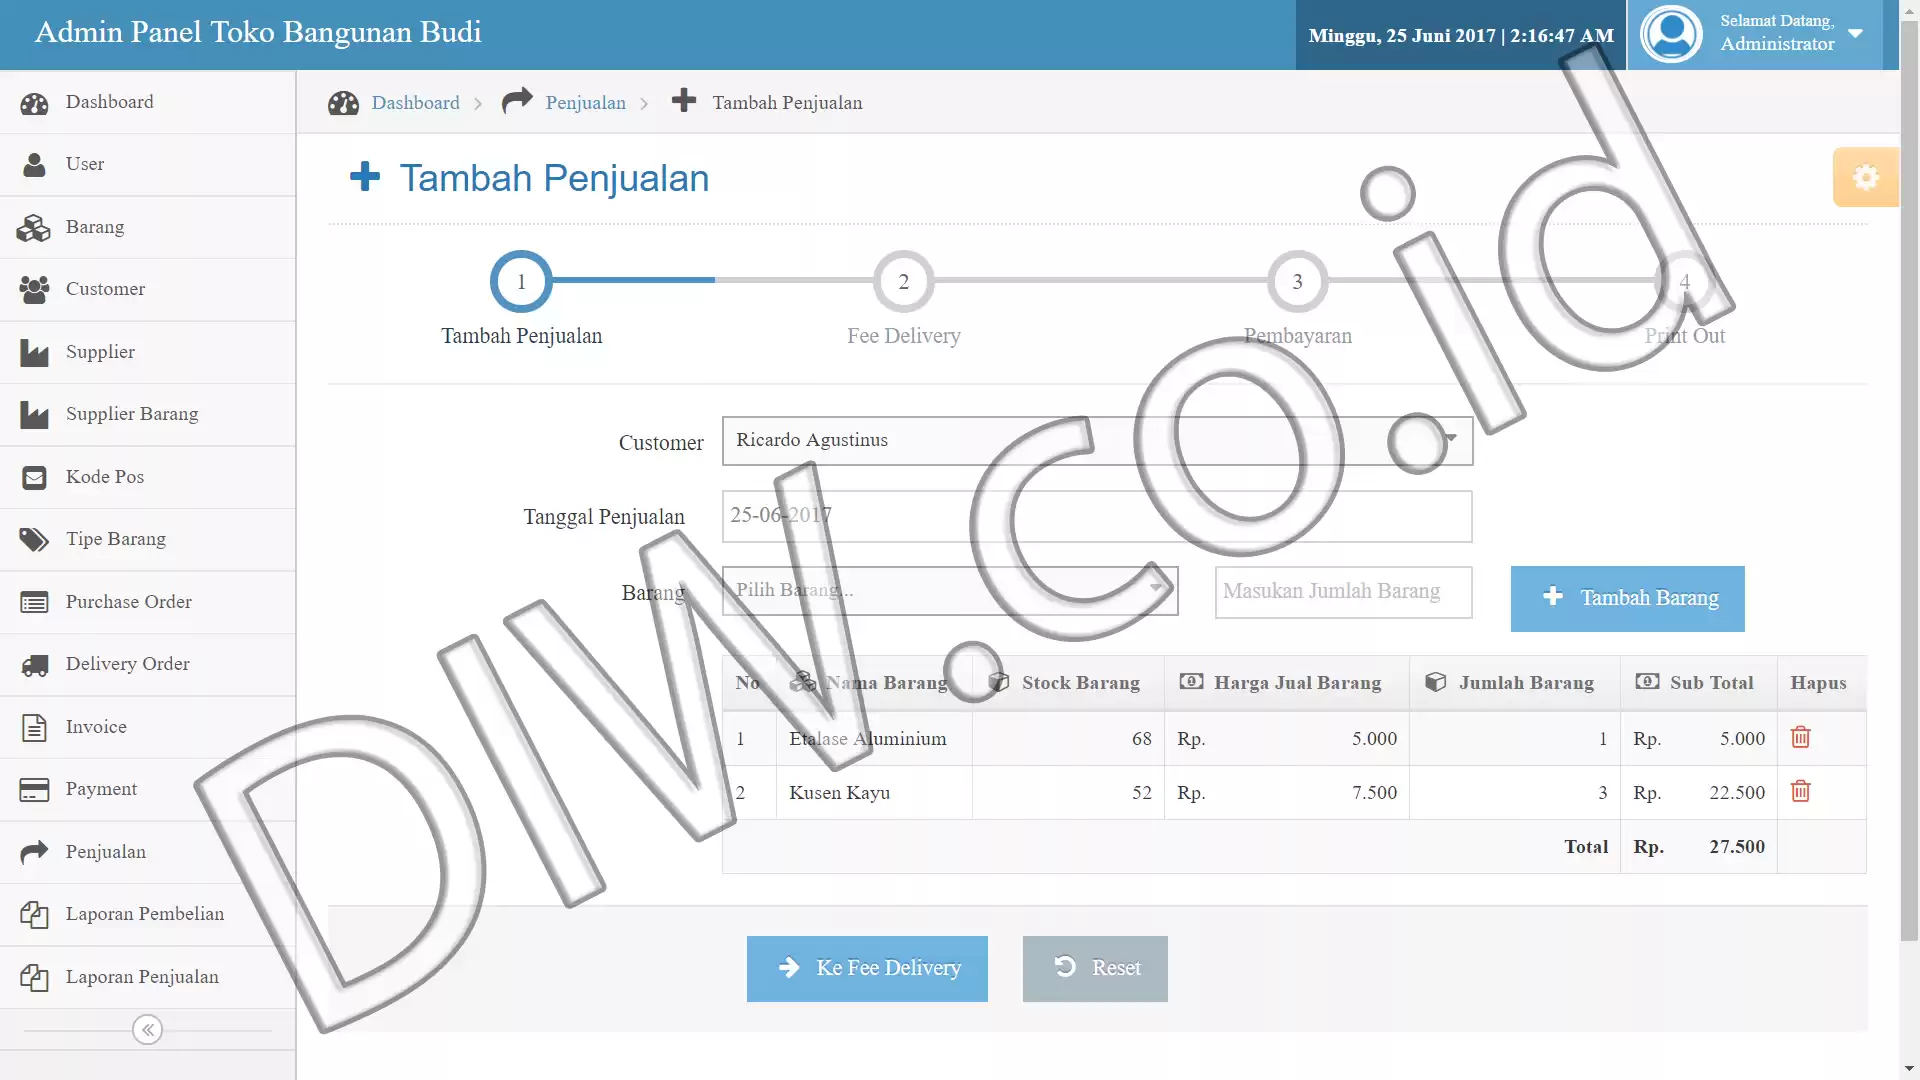Viewport: 1920px width, 1080px height.
Task: Click the page vertical scrollbar
Action: pos(1909,480)
